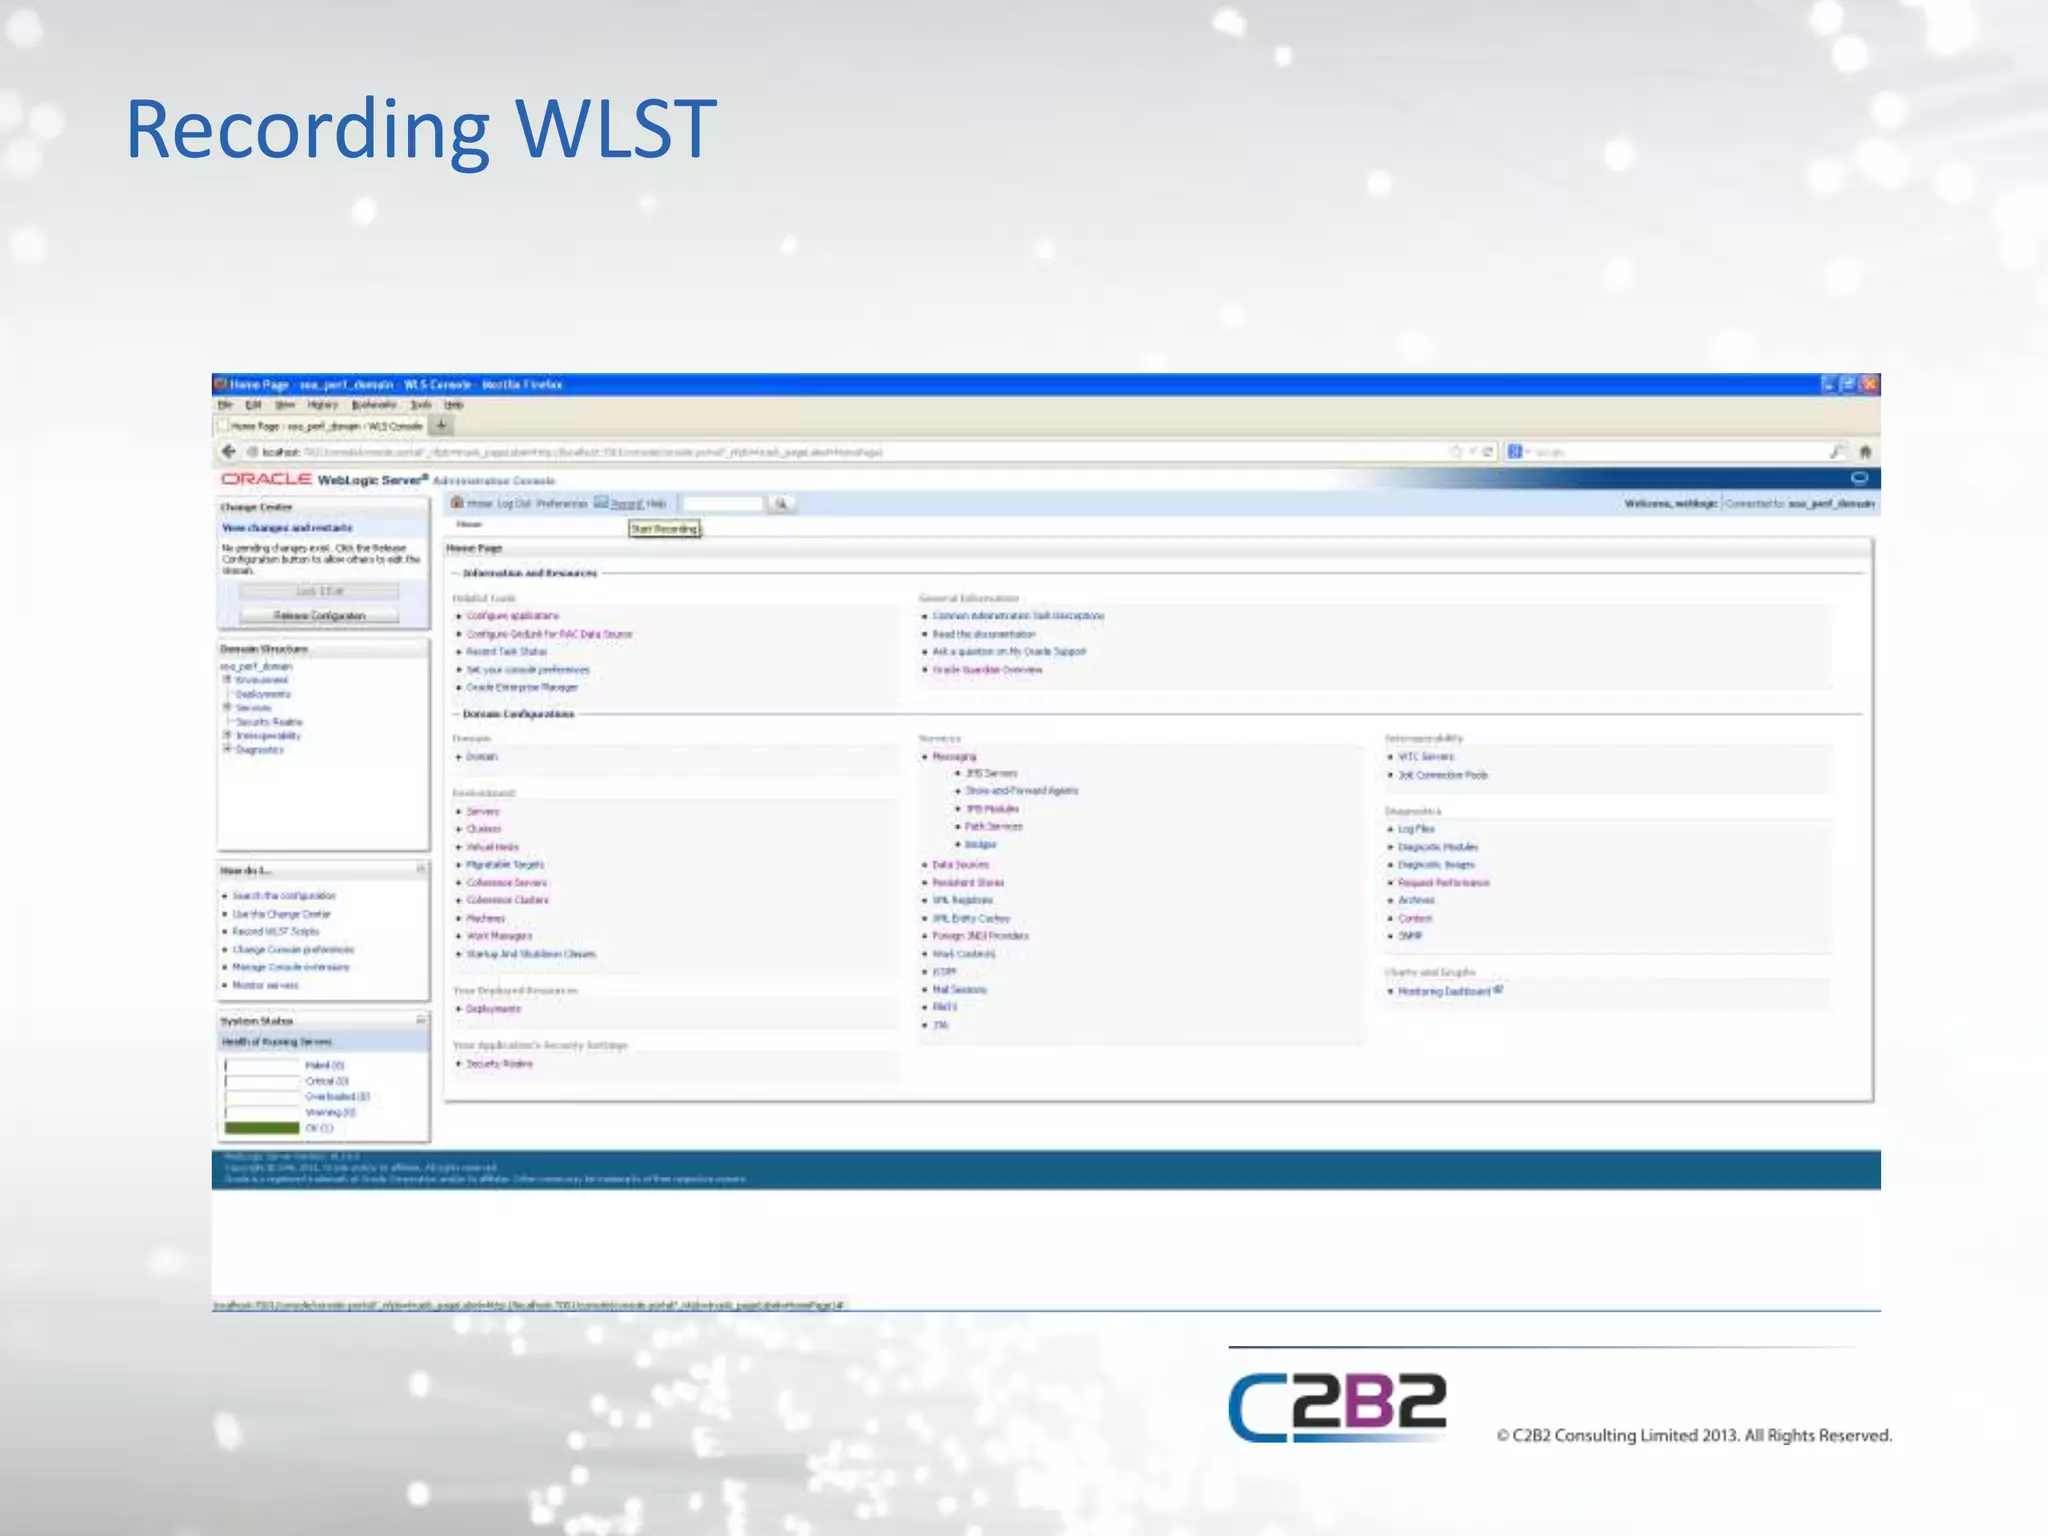Open the Edit menu
The height and width of the screenshot is (1536, 2048).
point(253,405)
